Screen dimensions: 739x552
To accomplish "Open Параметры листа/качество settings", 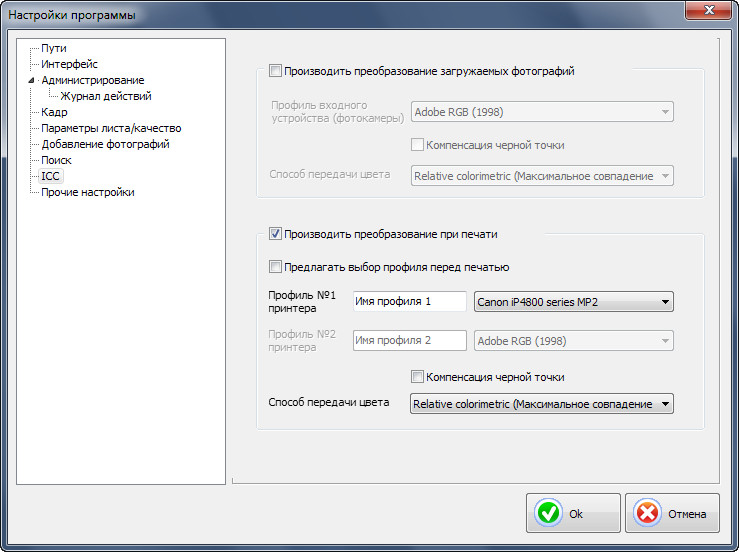I will pos(111,128).
